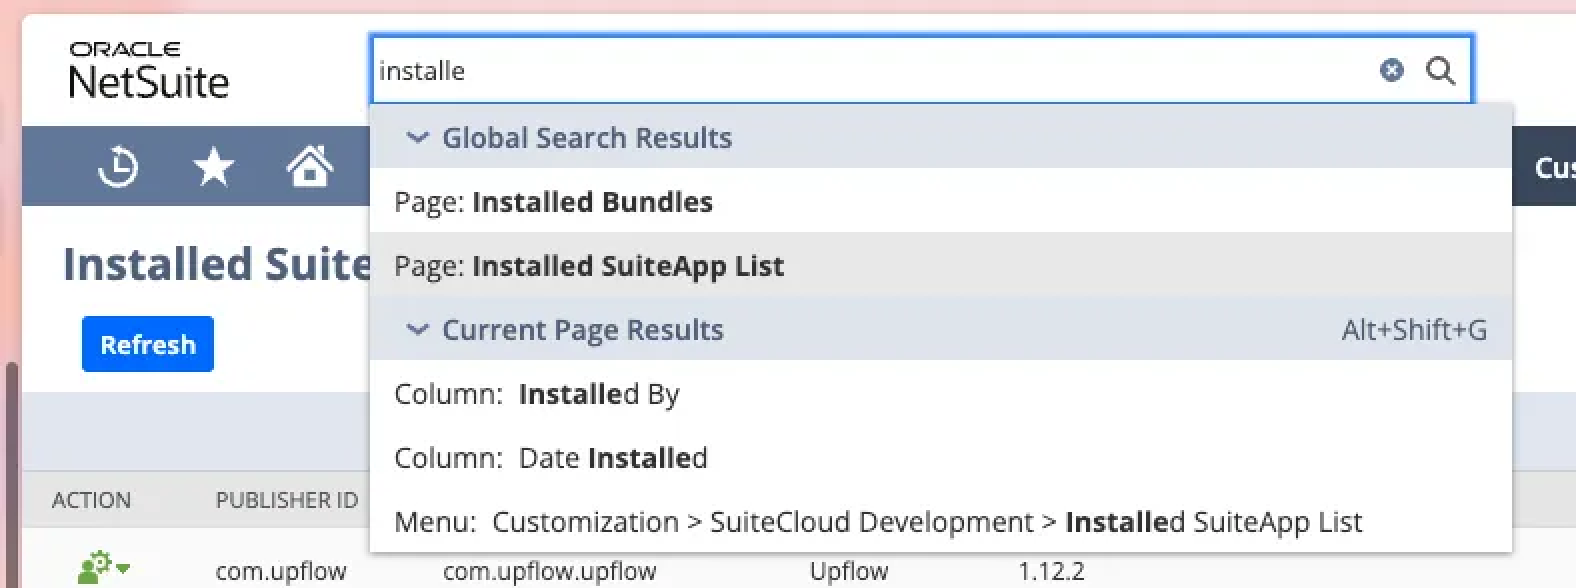Screen dimensions: 1576x588
Task: Choose the Date Installed column result
Action: [612, 458]
